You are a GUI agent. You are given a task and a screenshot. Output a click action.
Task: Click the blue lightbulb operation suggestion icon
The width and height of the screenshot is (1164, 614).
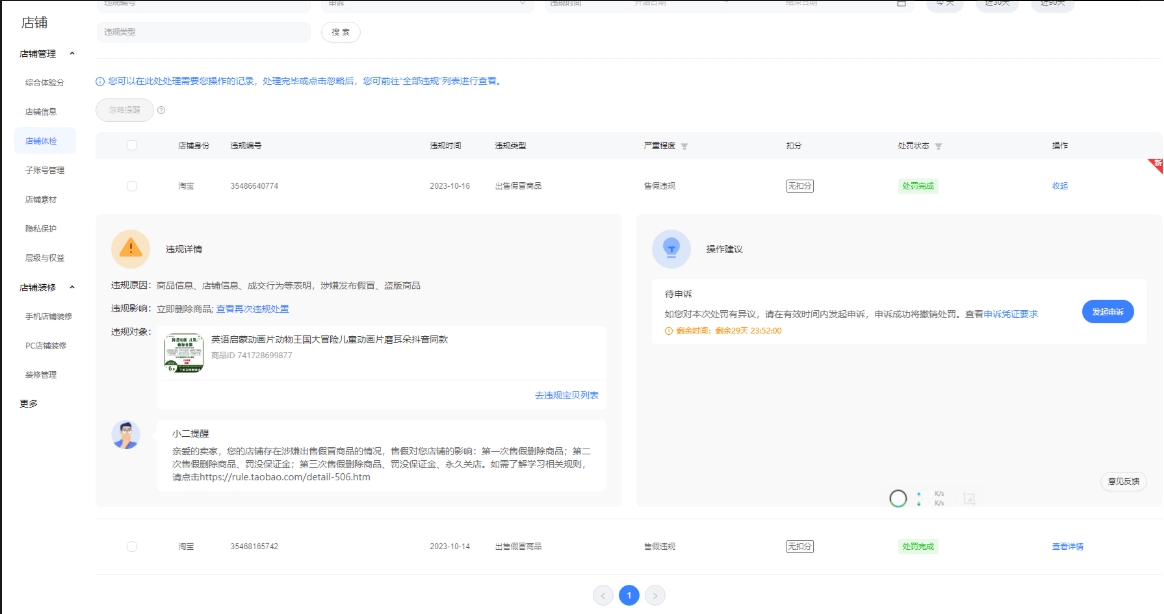[671, 249]
